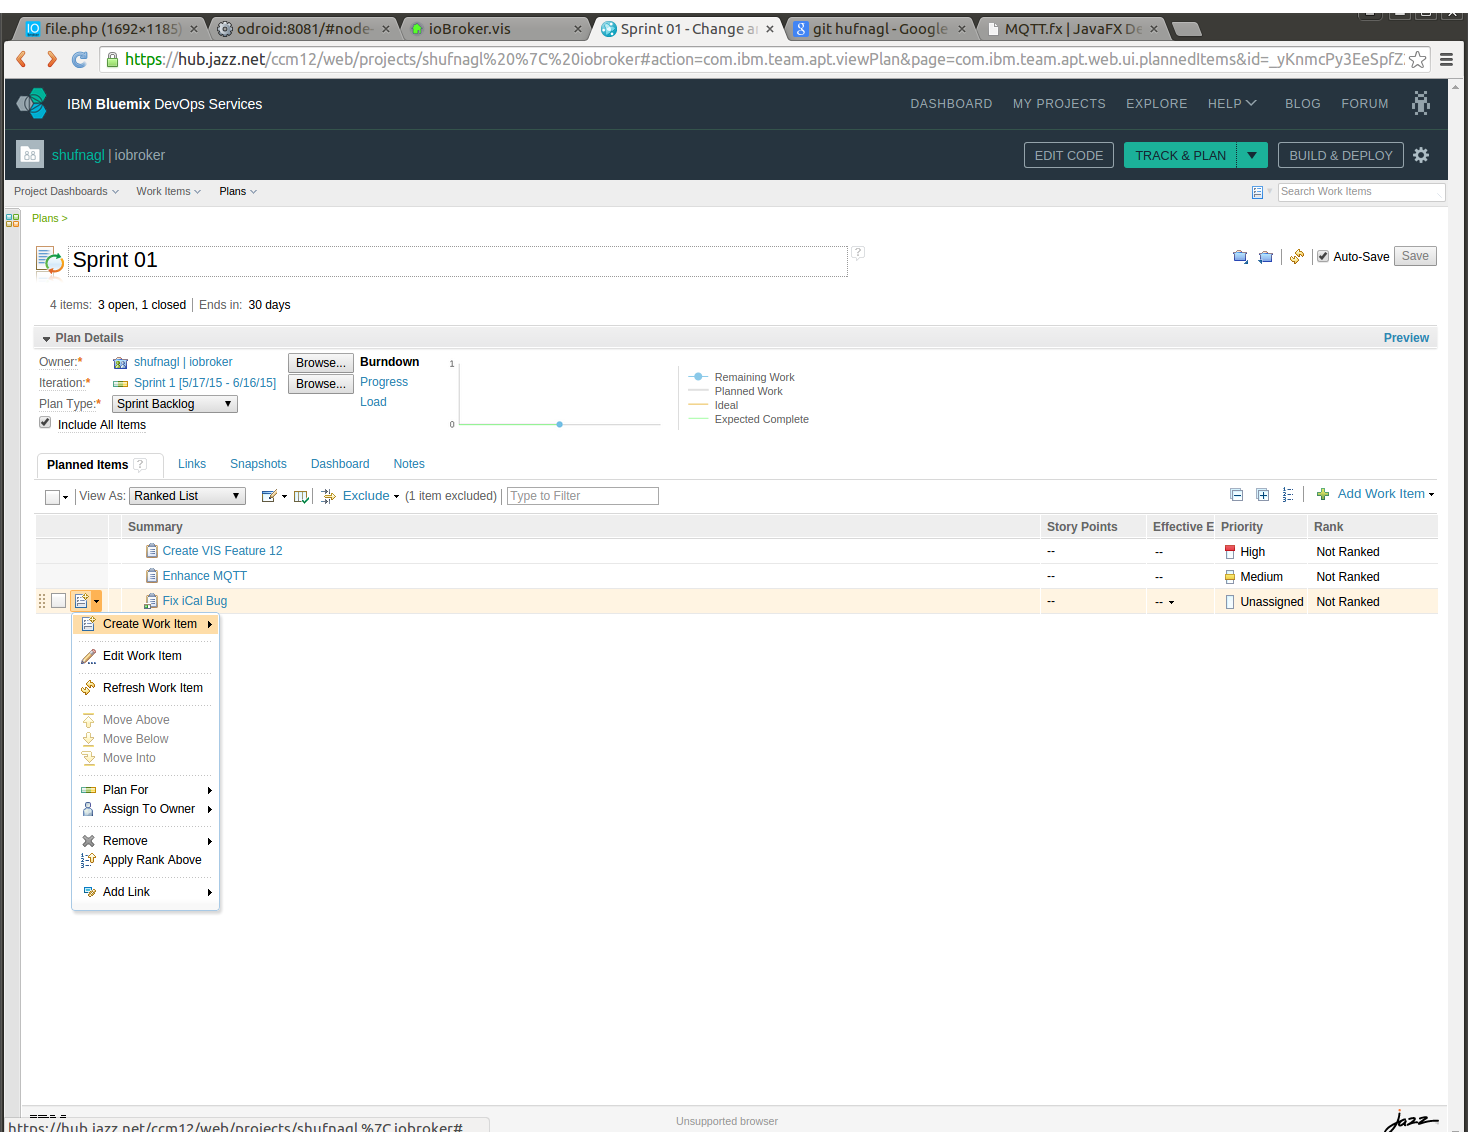This screenshot has width=1468, height=1145.
Task: Click the Type to Filter input
Action: click(583, 496)
